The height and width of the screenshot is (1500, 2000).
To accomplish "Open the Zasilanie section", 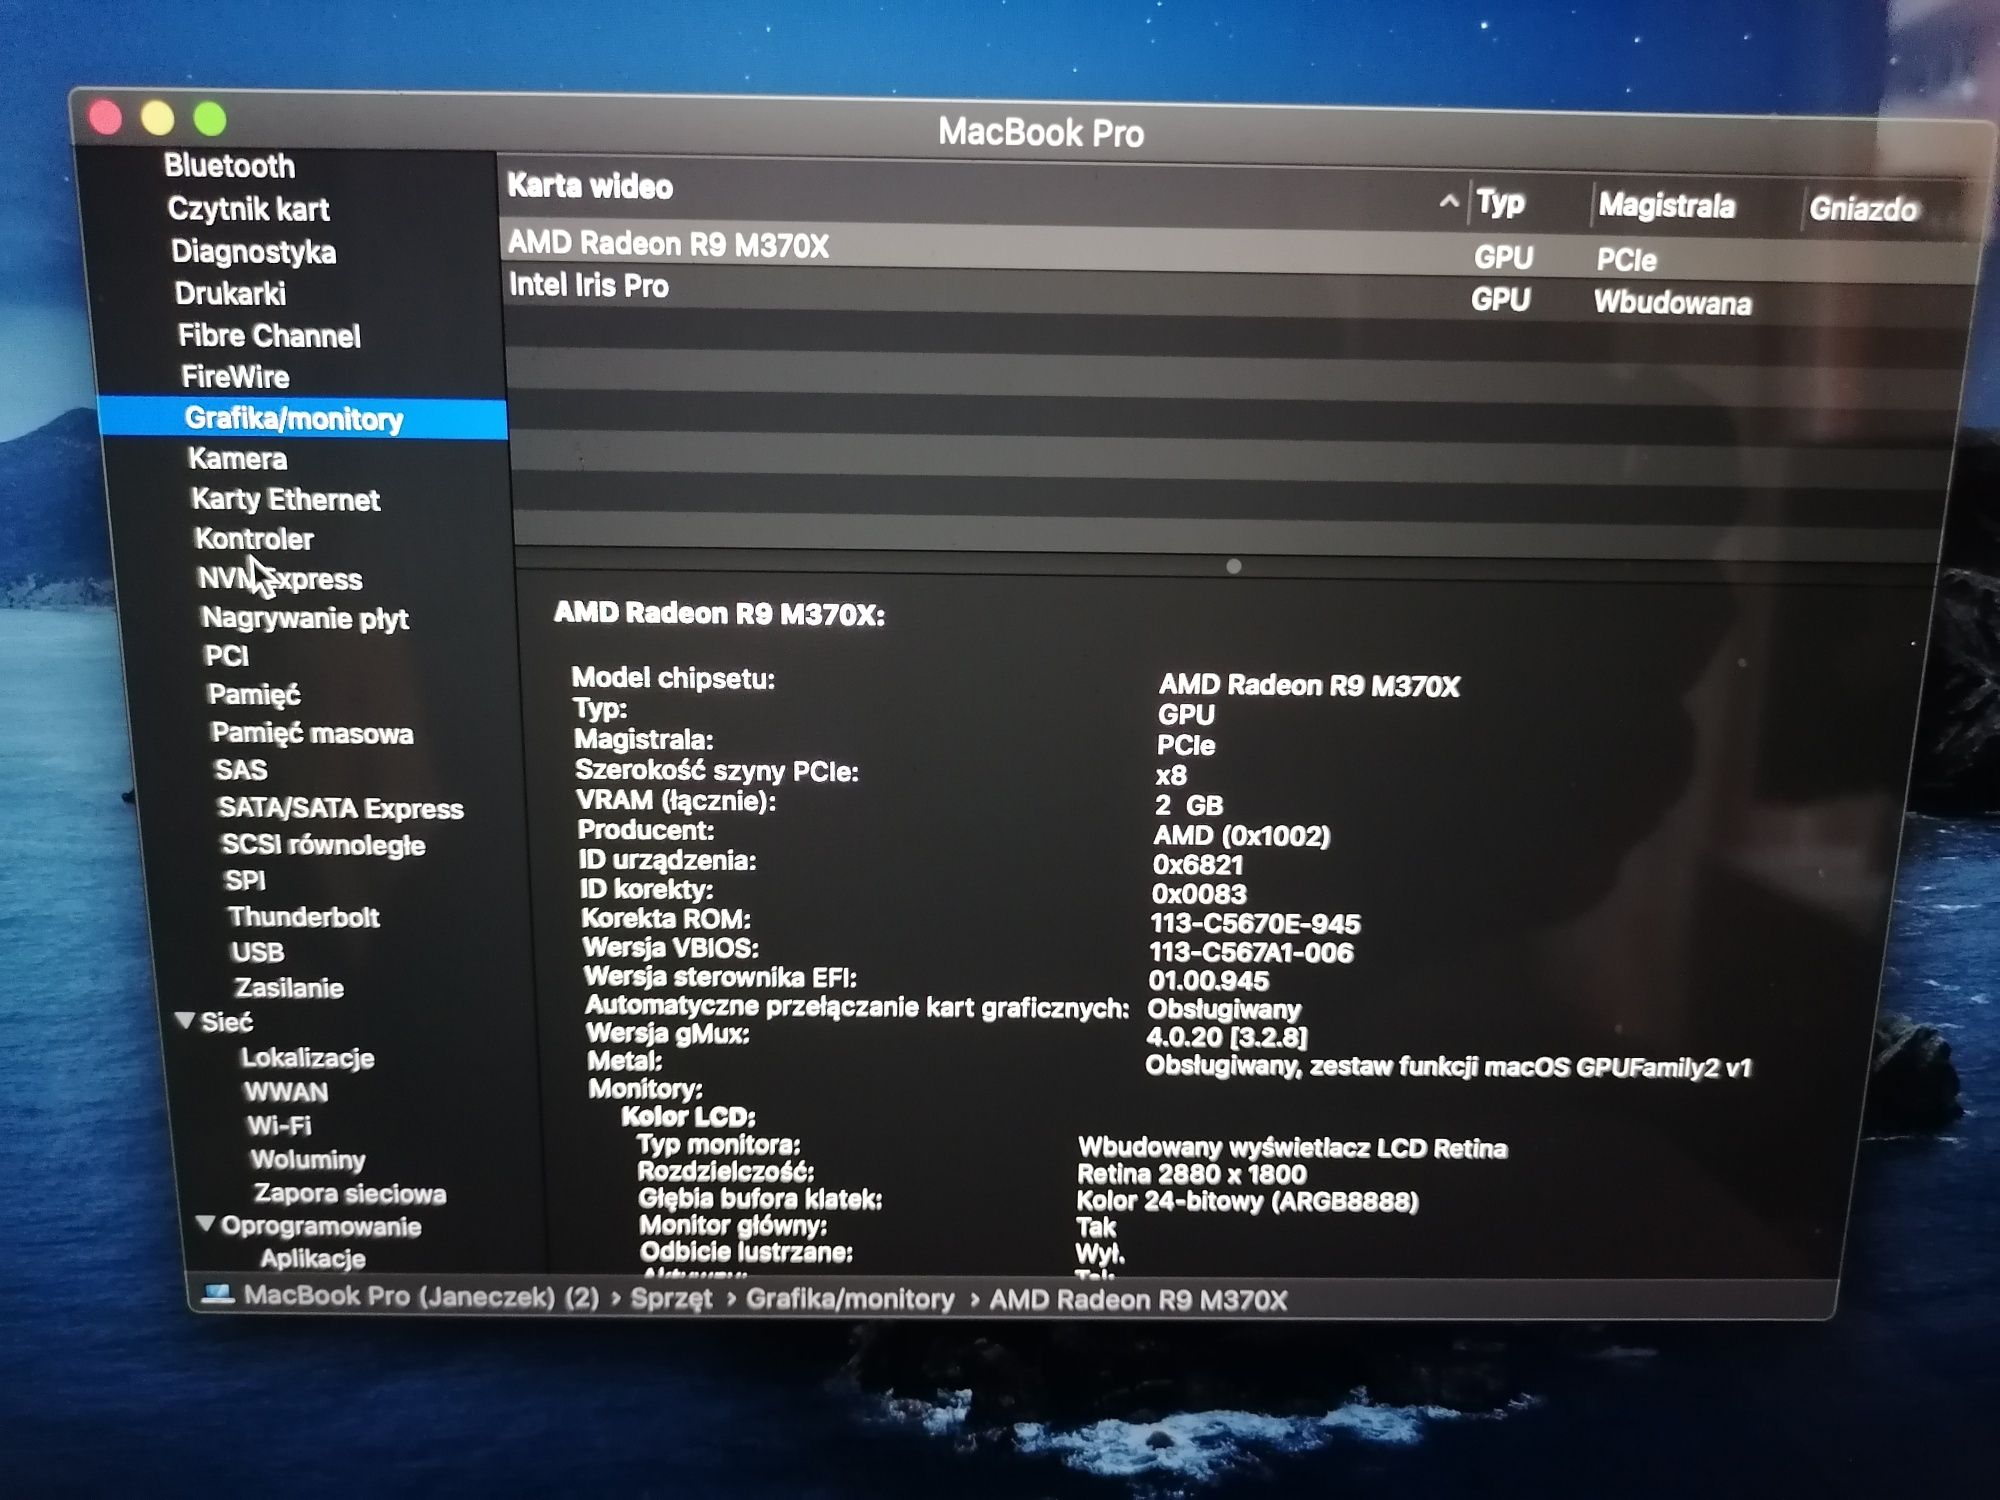I will tap(289, 988).
